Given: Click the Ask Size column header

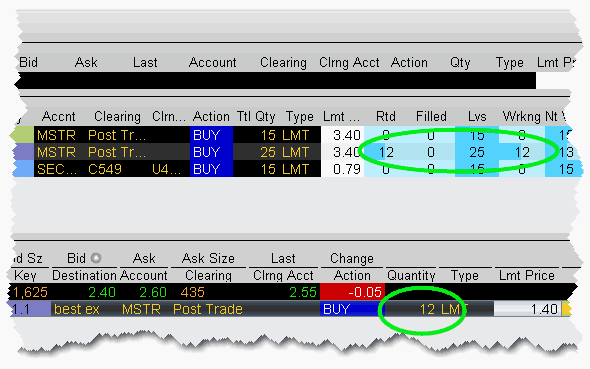Looking at the screenshot, I should [x=208, y=258].
